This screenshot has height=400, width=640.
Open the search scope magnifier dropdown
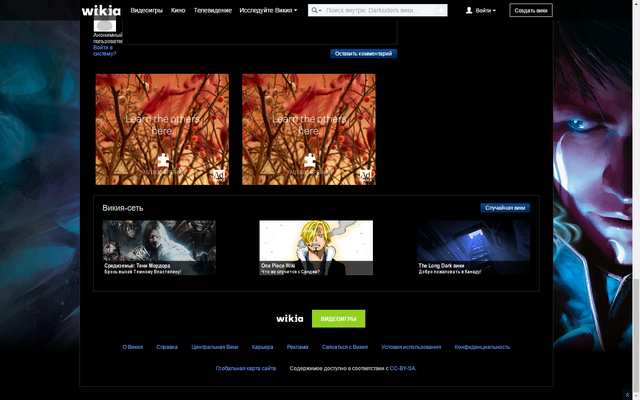pos(316,10)
